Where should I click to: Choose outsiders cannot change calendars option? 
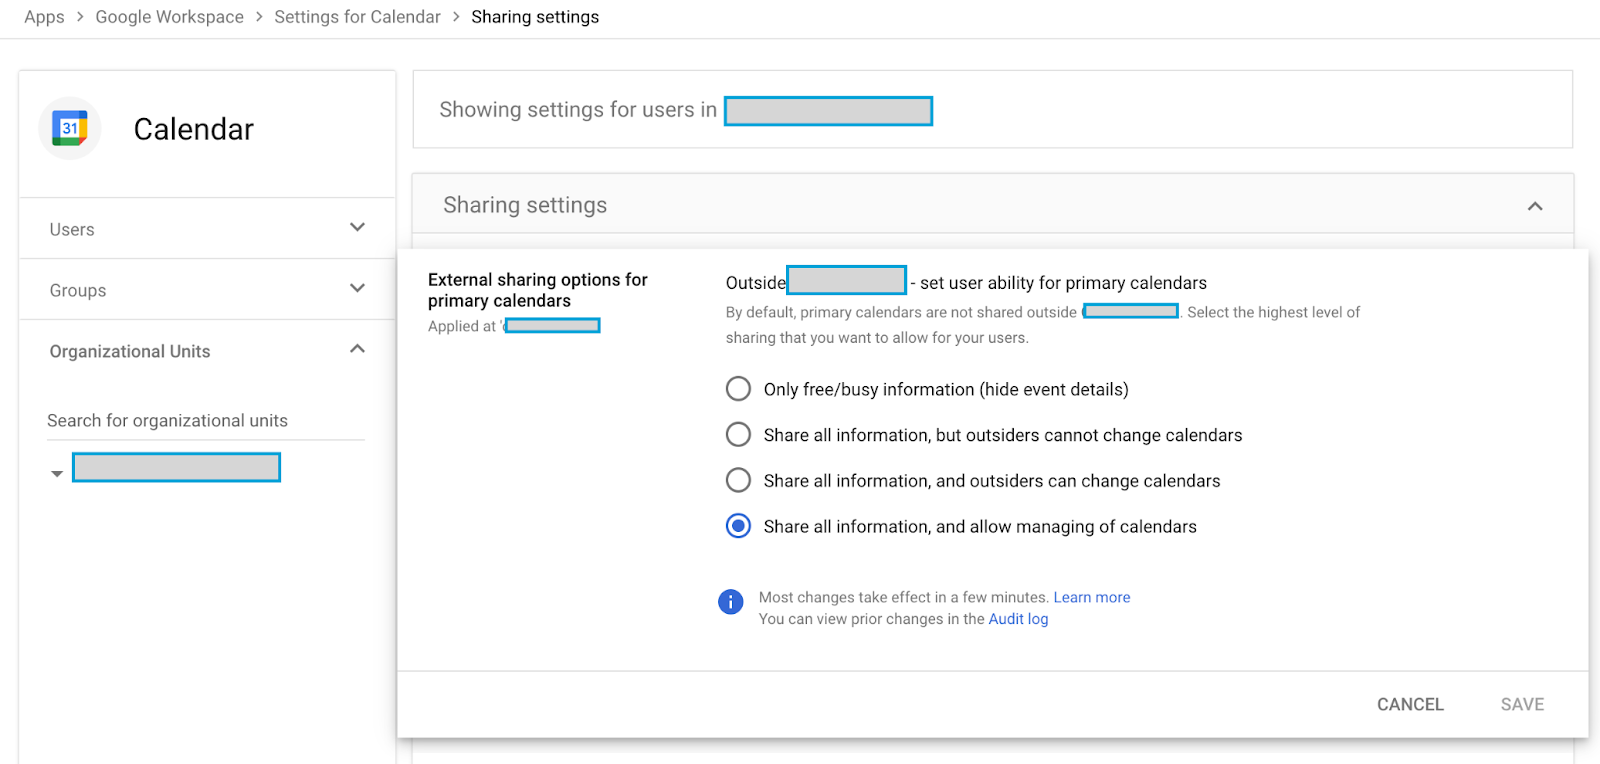[x=738, y=435]
